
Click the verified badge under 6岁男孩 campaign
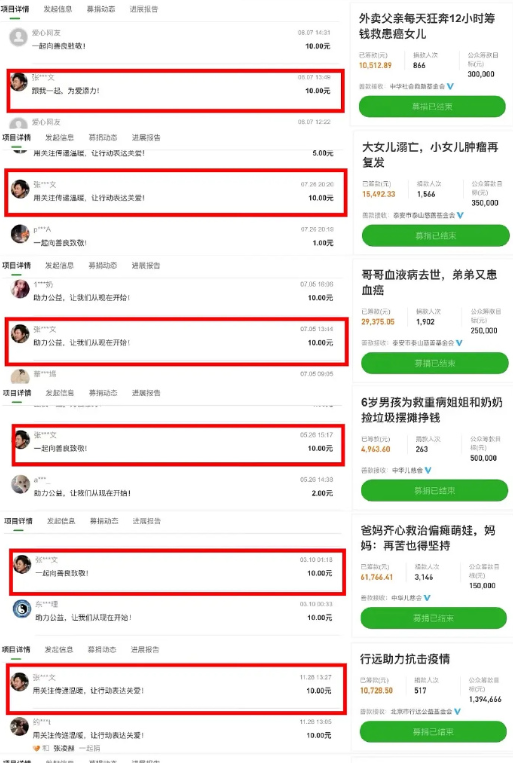pyautogui.click(x=428, y=470)
